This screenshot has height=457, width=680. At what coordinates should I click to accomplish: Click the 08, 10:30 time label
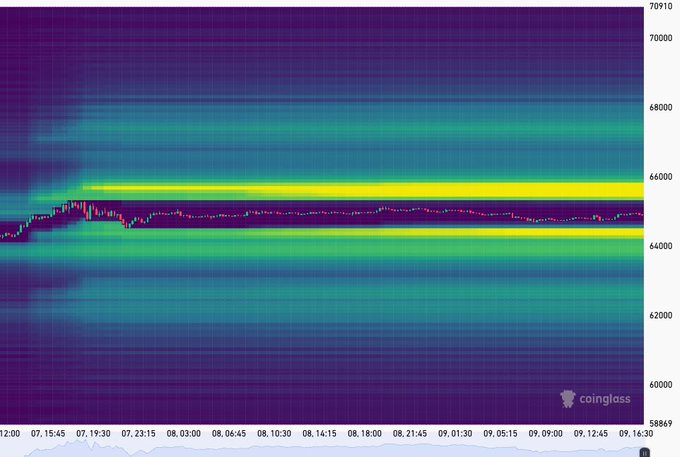click(274, 433)
